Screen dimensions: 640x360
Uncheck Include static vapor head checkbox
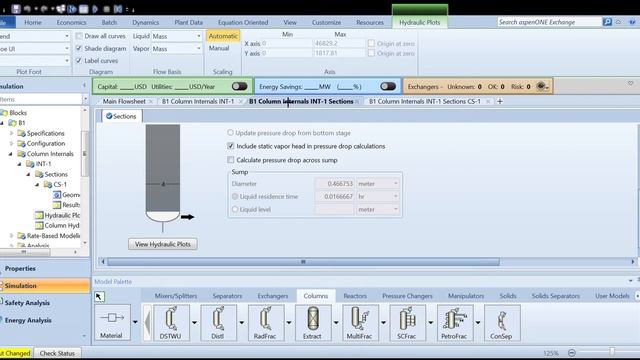pos(231,146)
